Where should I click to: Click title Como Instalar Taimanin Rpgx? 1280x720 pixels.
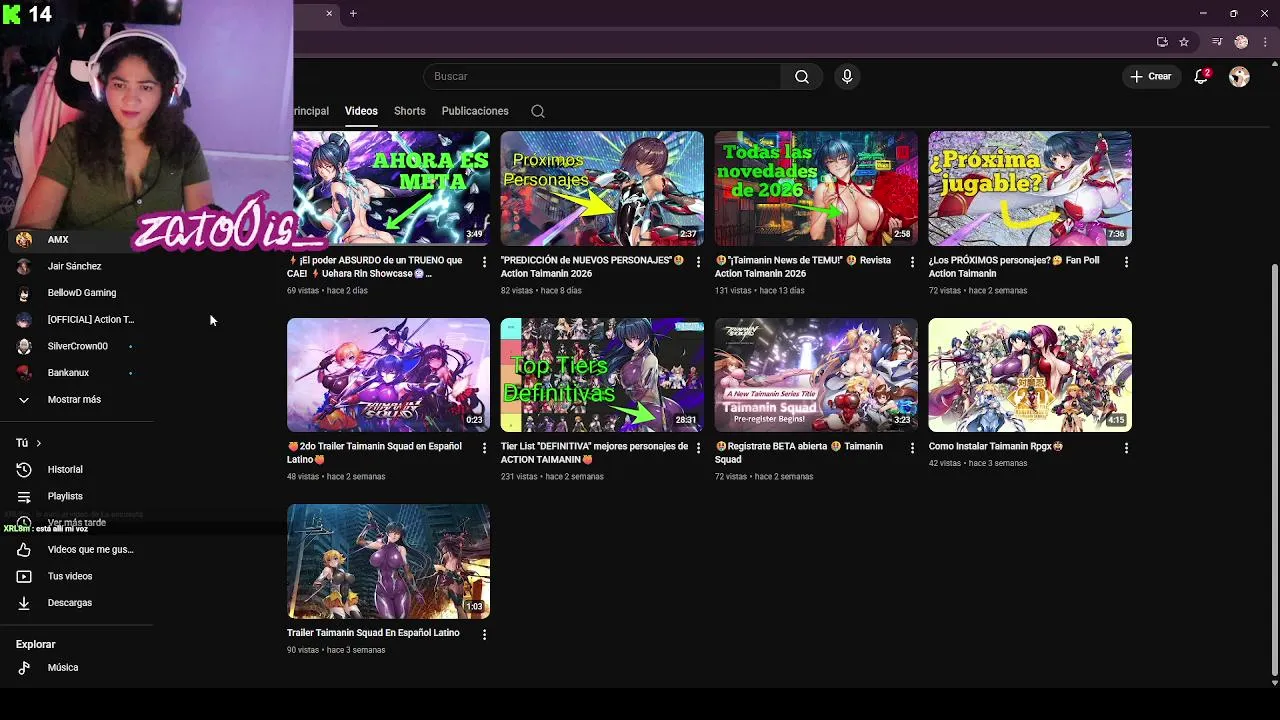click(995, 447)
